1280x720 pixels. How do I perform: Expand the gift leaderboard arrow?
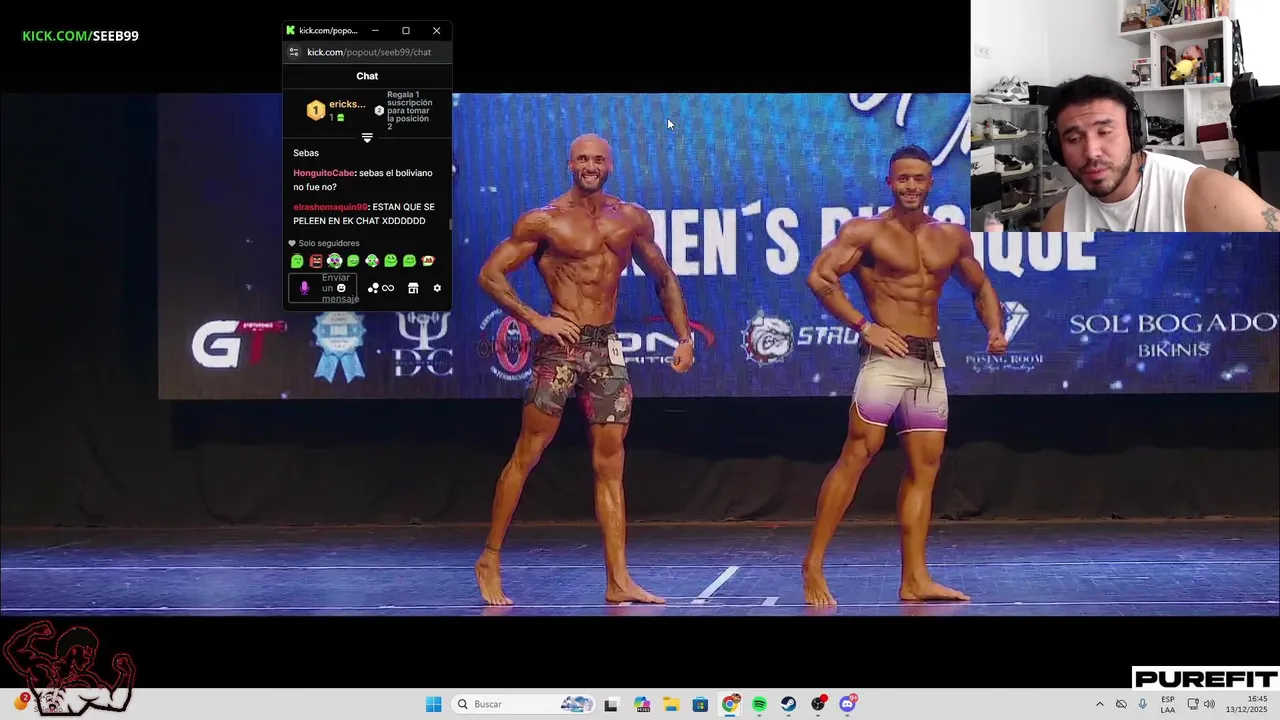367,138
